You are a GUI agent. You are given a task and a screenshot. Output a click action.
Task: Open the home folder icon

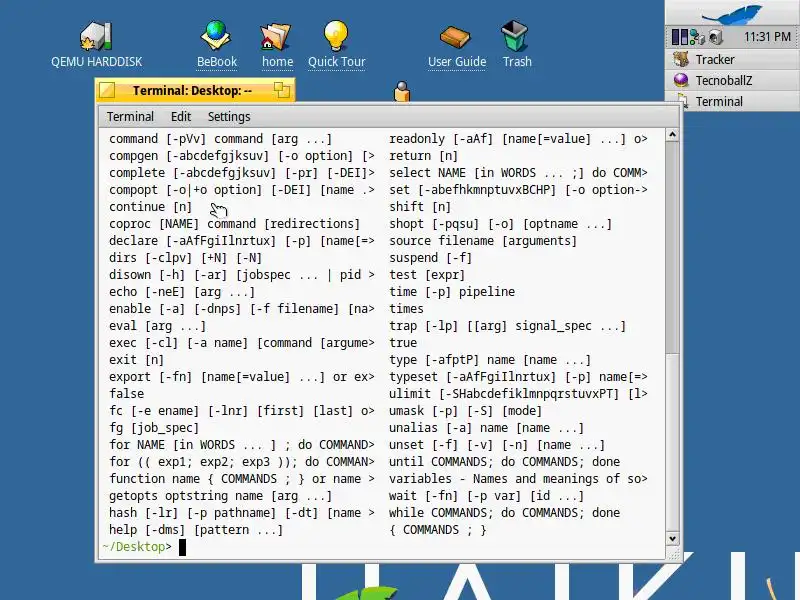tap(276, 36)
